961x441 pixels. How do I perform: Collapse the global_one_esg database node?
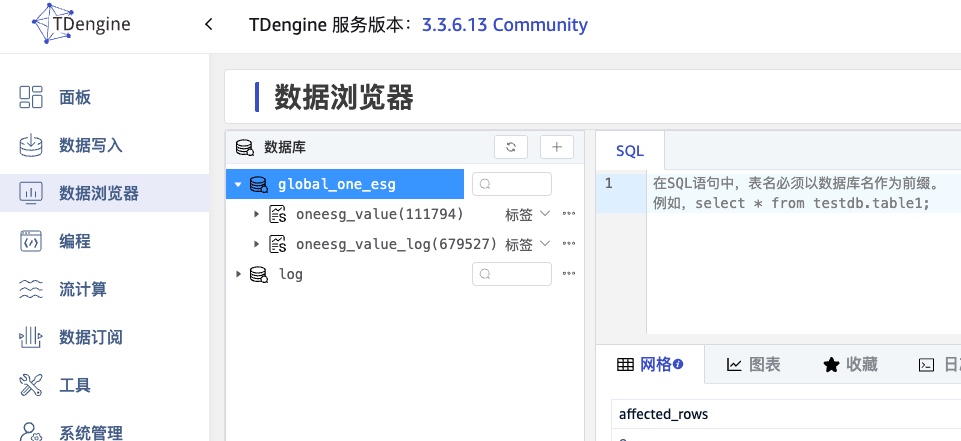tap(238, 184)
